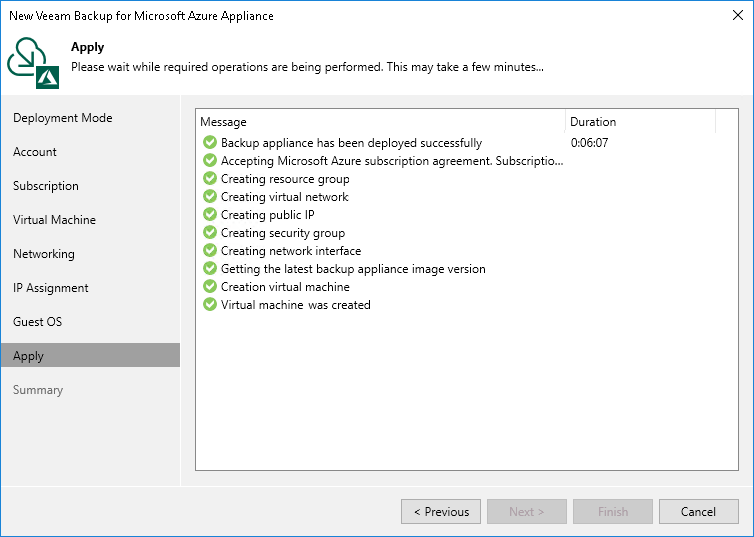Click the green check next to 'Creating resource group'
Screen dimensions: 754x537
(x=210, y=179)
